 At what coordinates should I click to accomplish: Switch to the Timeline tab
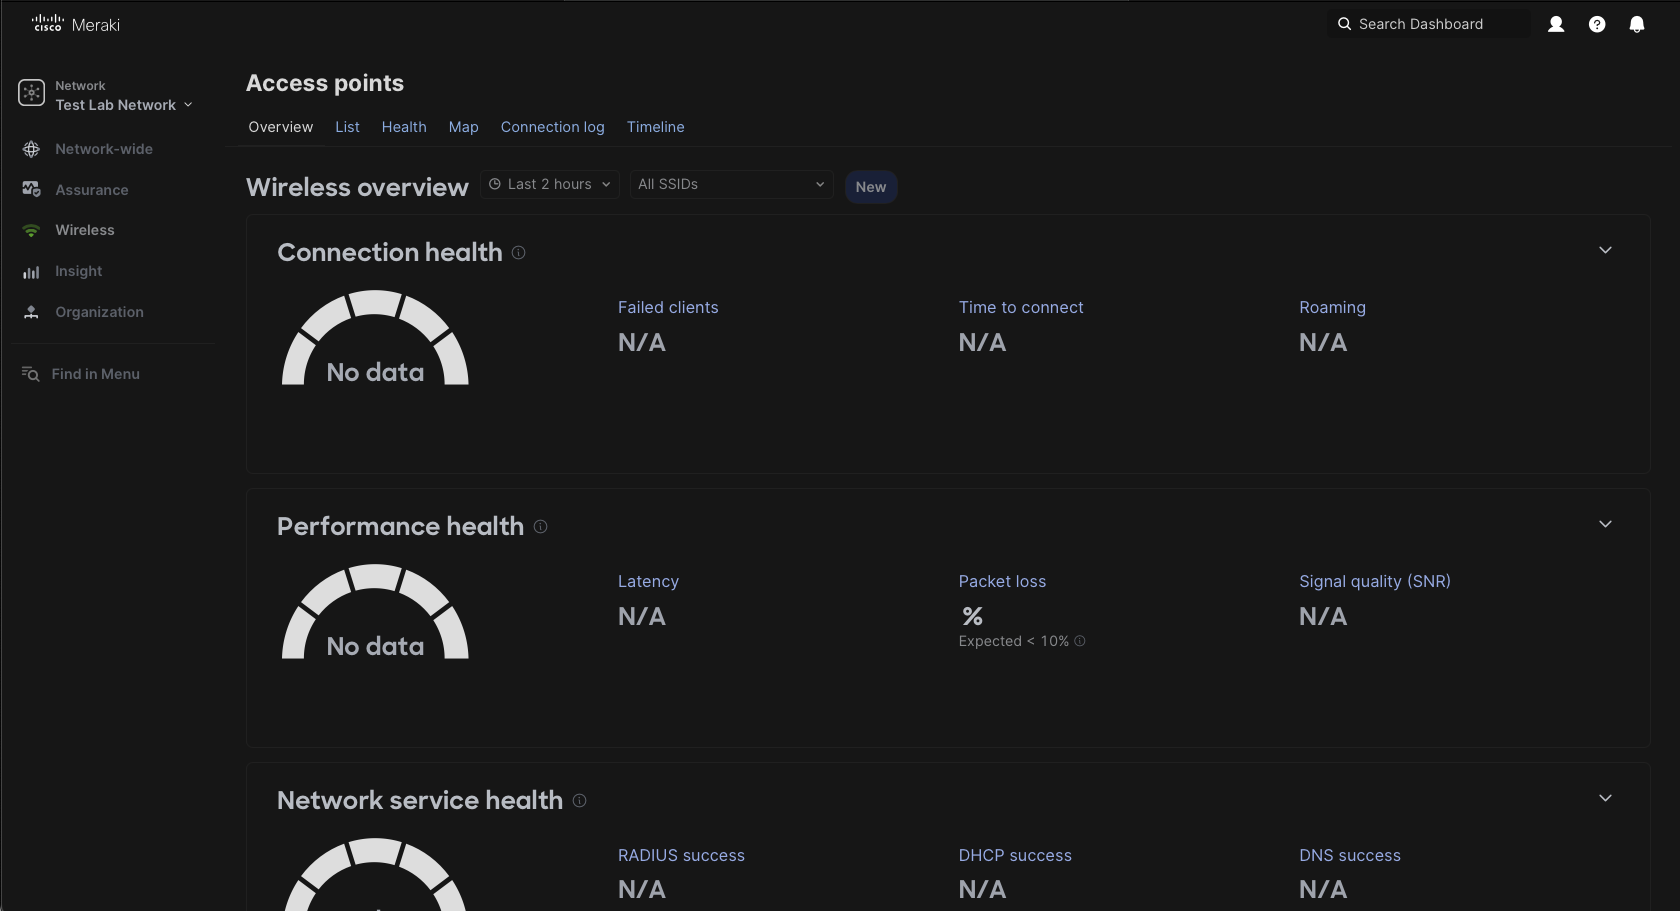(655, 127)
